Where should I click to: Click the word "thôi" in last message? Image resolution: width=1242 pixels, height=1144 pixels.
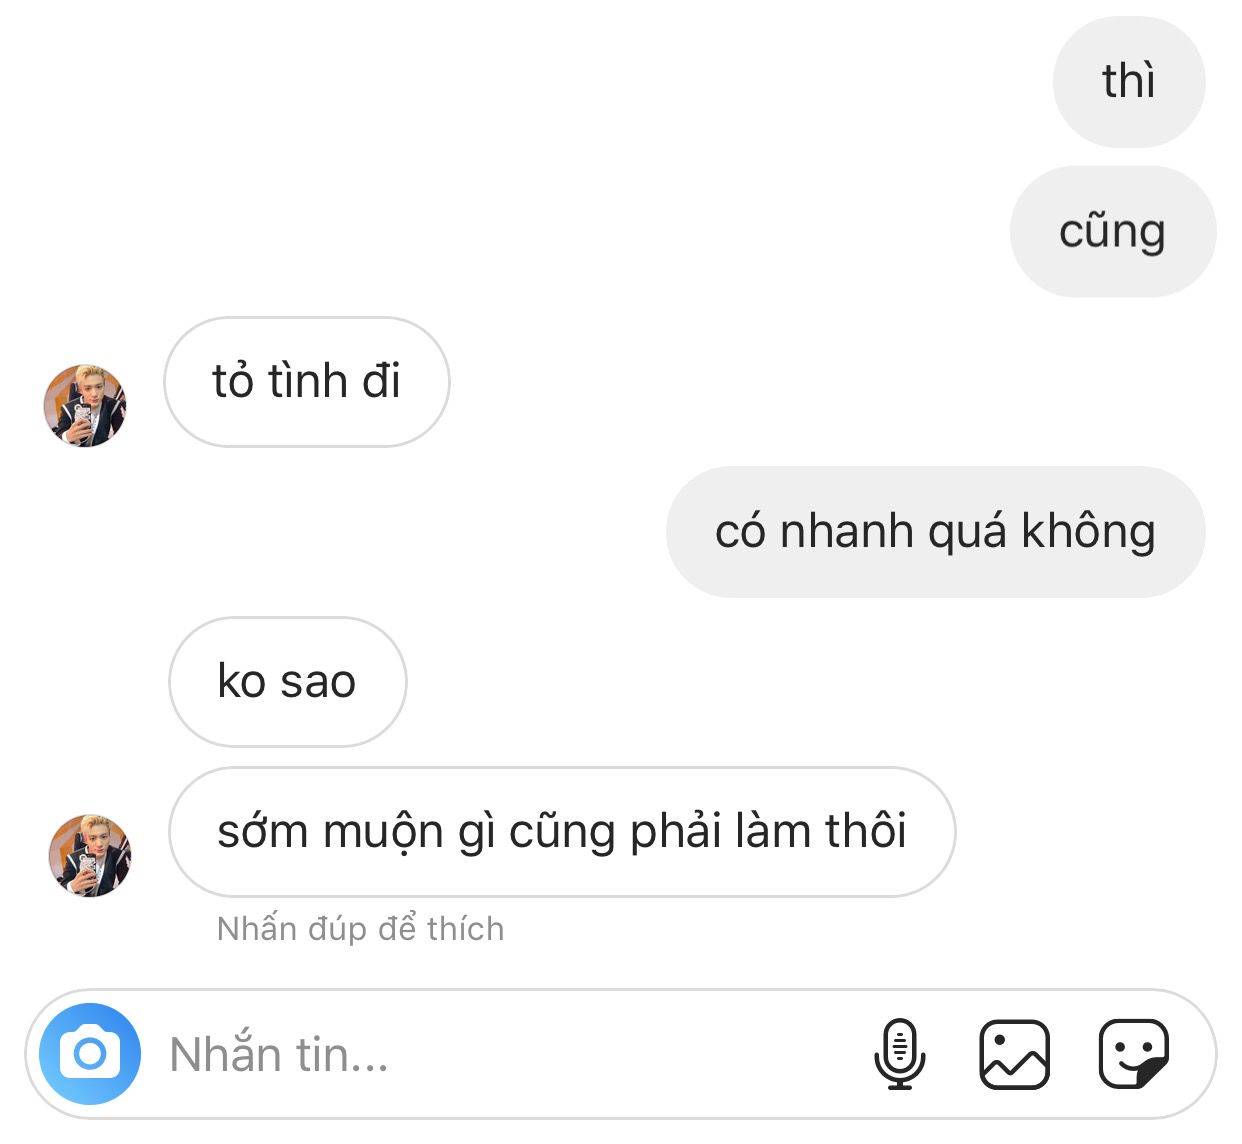click(866, 831)
